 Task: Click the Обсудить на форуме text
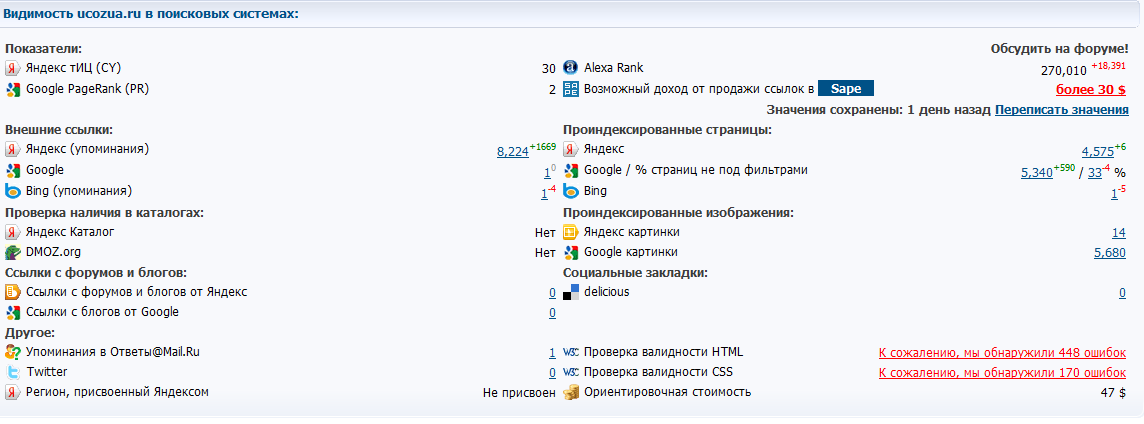(1058, 49)
